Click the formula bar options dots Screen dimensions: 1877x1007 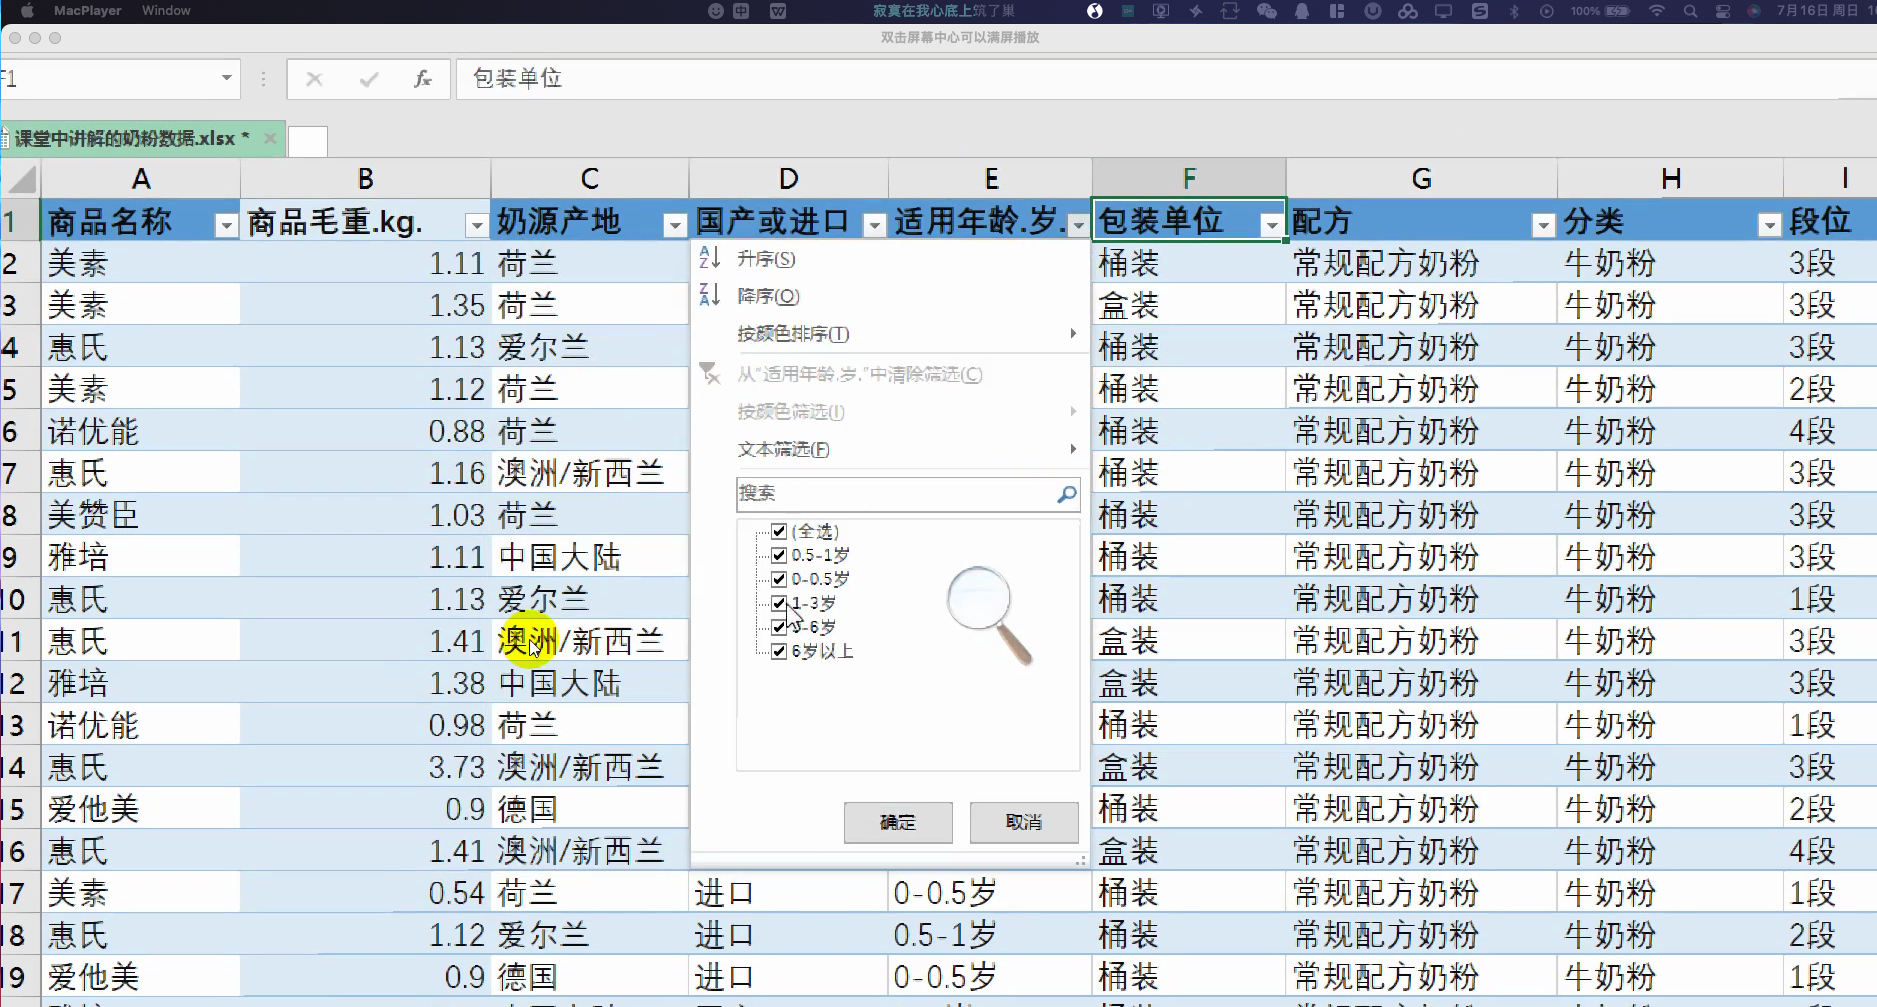pyautogui.click(x=263, y=79)
